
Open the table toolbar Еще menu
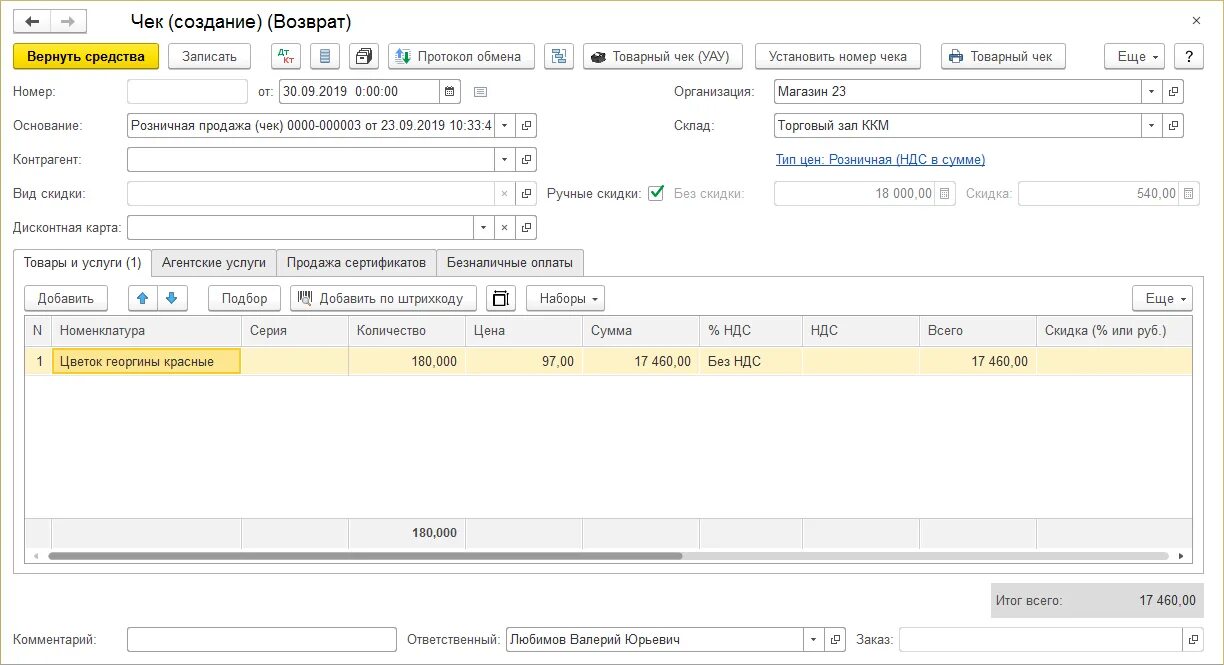[x=1162, y=298]
